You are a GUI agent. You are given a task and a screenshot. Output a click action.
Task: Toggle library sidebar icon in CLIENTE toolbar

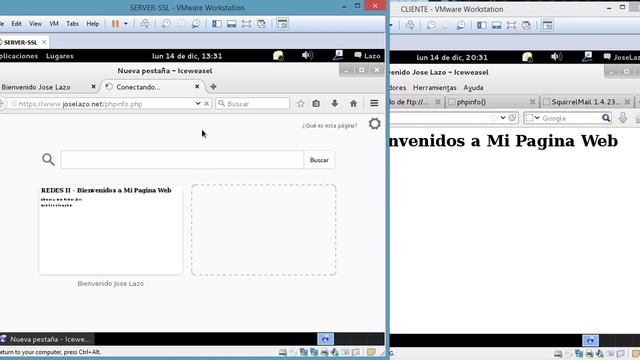pos(482,25)
